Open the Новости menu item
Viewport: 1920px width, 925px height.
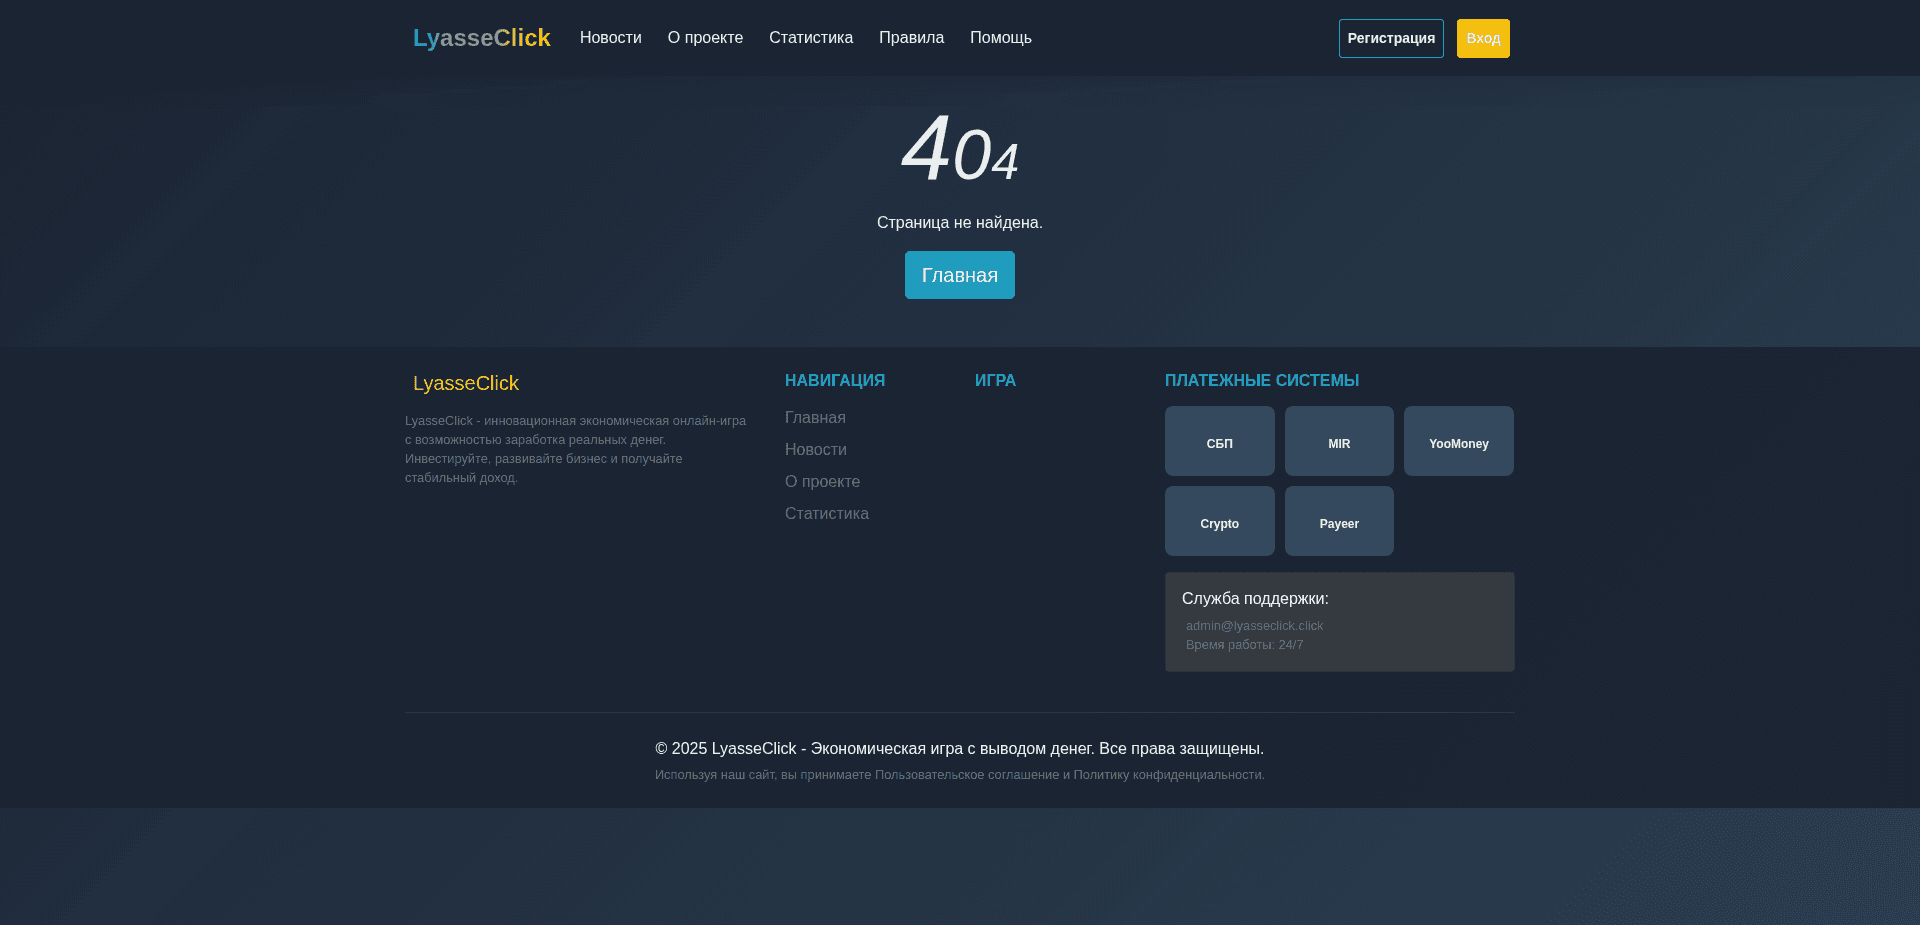tap(610, 38)
